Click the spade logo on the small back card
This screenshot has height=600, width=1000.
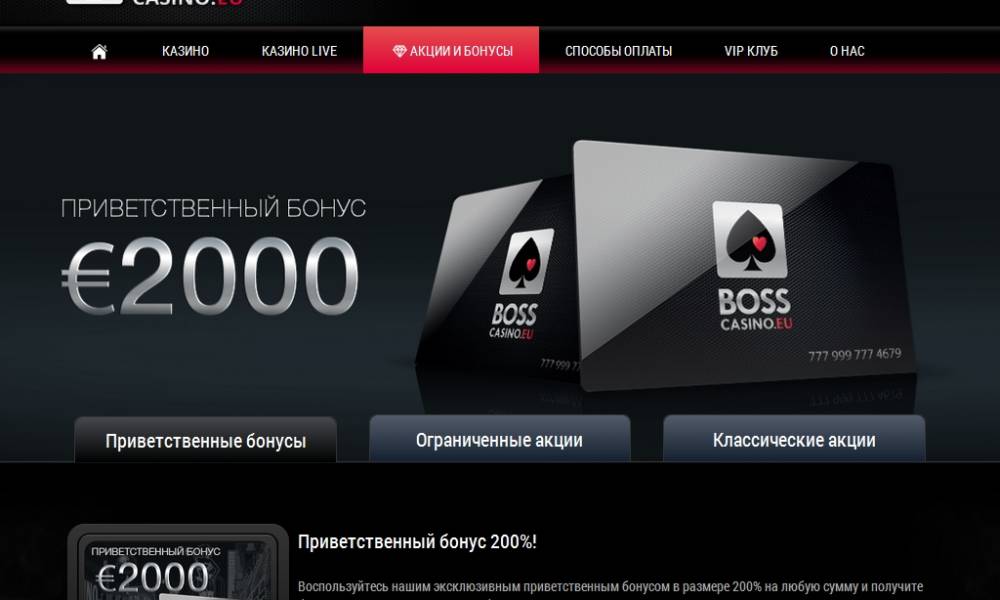click(x=526, y=261)
